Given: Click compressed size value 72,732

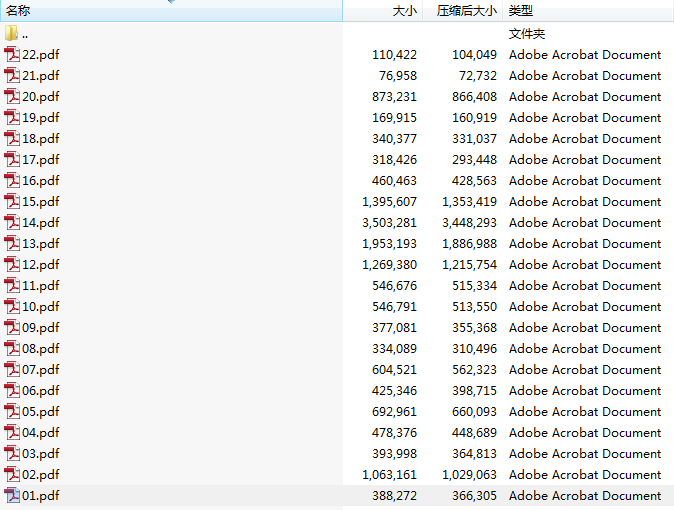Looking at the screenshot, I should (478, 76).
